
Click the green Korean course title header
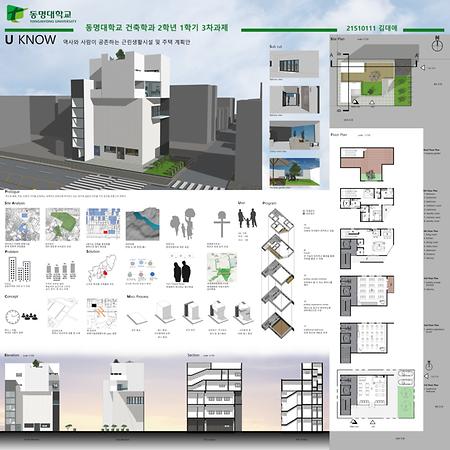coord(157,28)
